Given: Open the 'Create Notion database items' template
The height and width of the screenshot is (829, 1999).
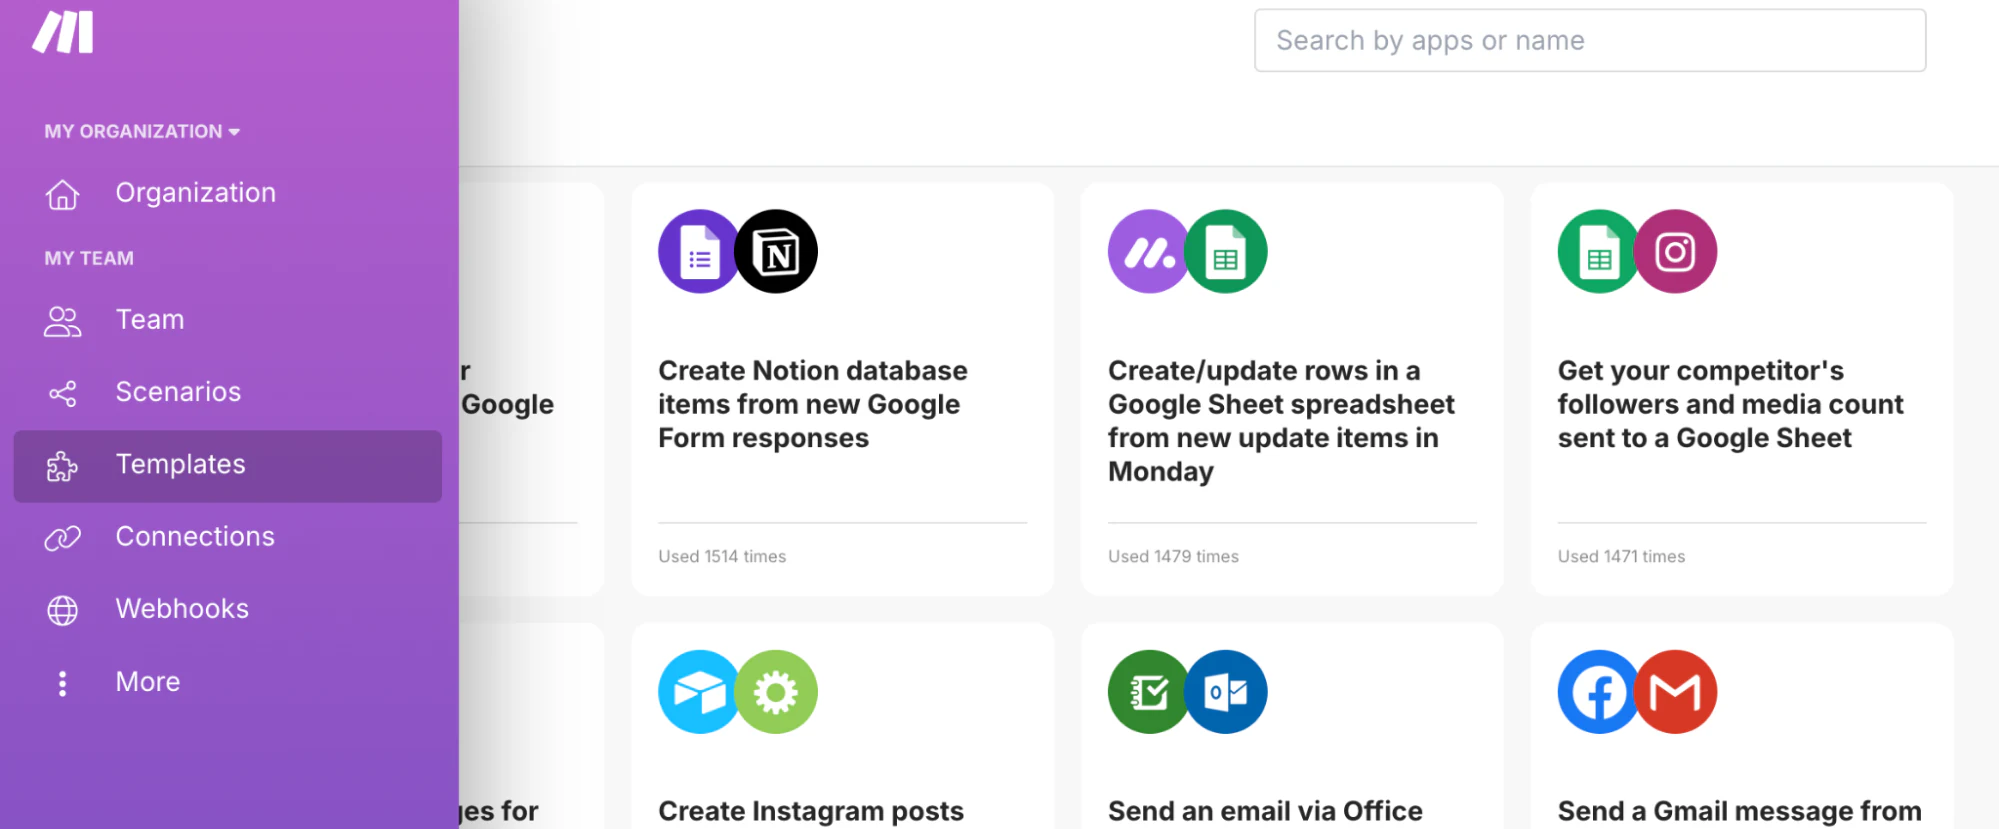Looking at the screenshot, I should coord(843,389).
